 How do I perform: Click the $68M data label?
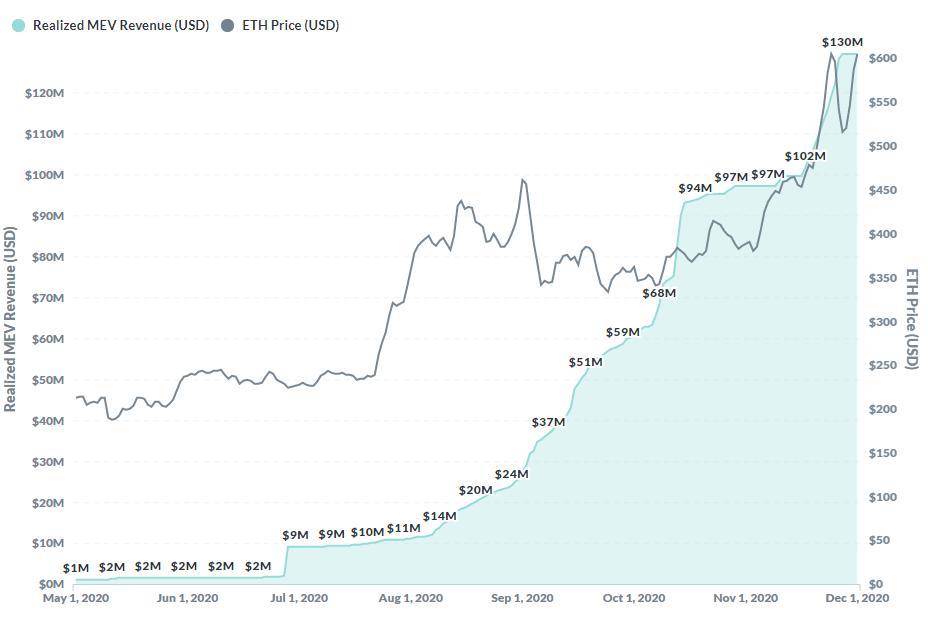(659, 293)
